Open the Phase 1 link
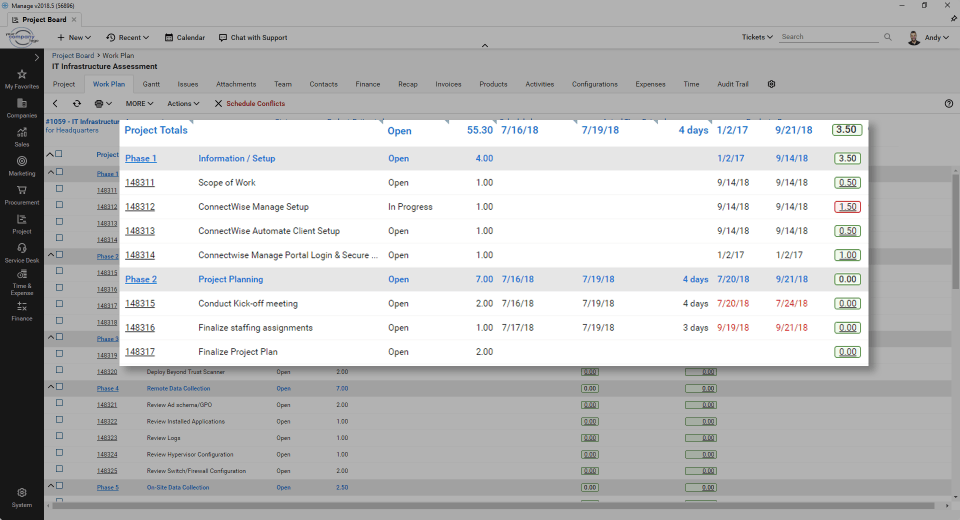 (141, 158)
